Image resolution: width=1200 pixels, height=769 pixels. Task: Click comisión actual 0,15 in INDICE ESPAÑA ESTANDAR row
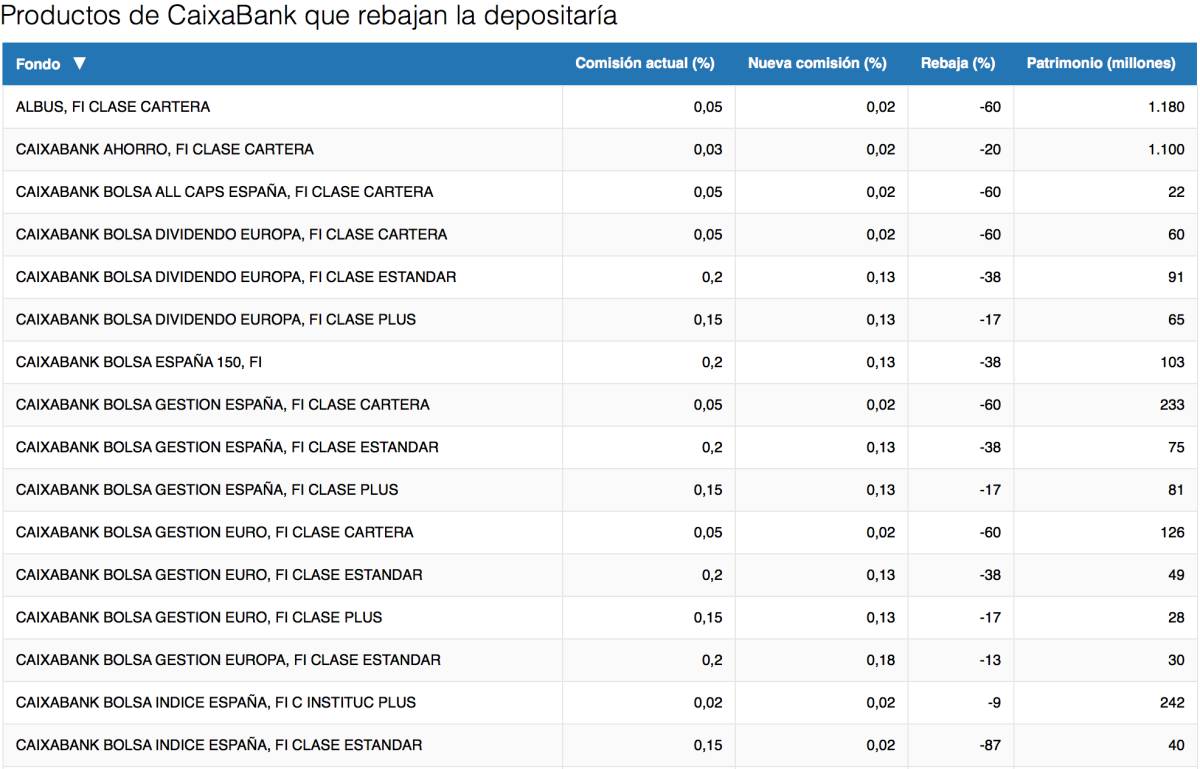[x=708, y=745]
